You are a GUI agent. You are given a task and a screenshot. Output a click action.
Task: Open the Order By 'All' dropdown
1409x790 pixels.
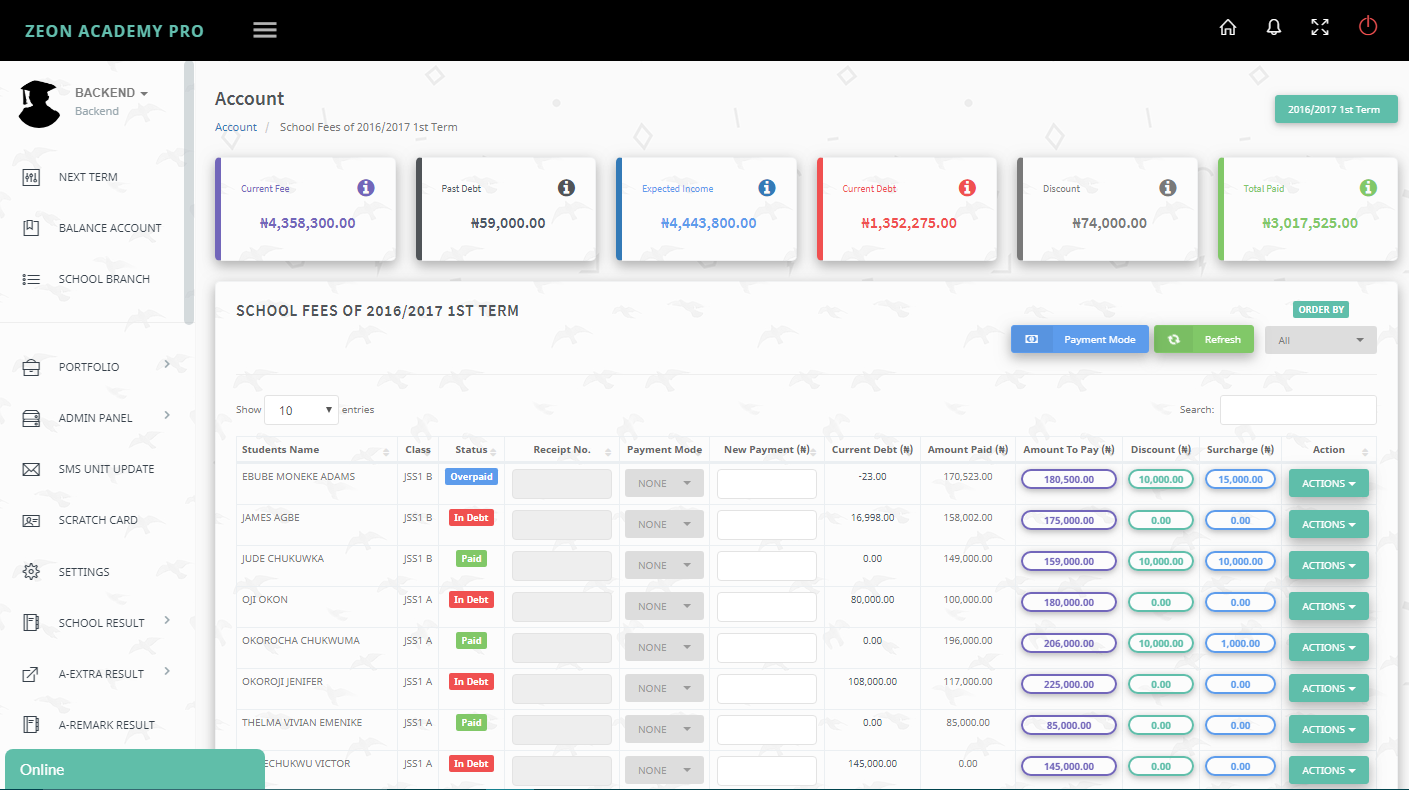click(x=1320, y=340)
